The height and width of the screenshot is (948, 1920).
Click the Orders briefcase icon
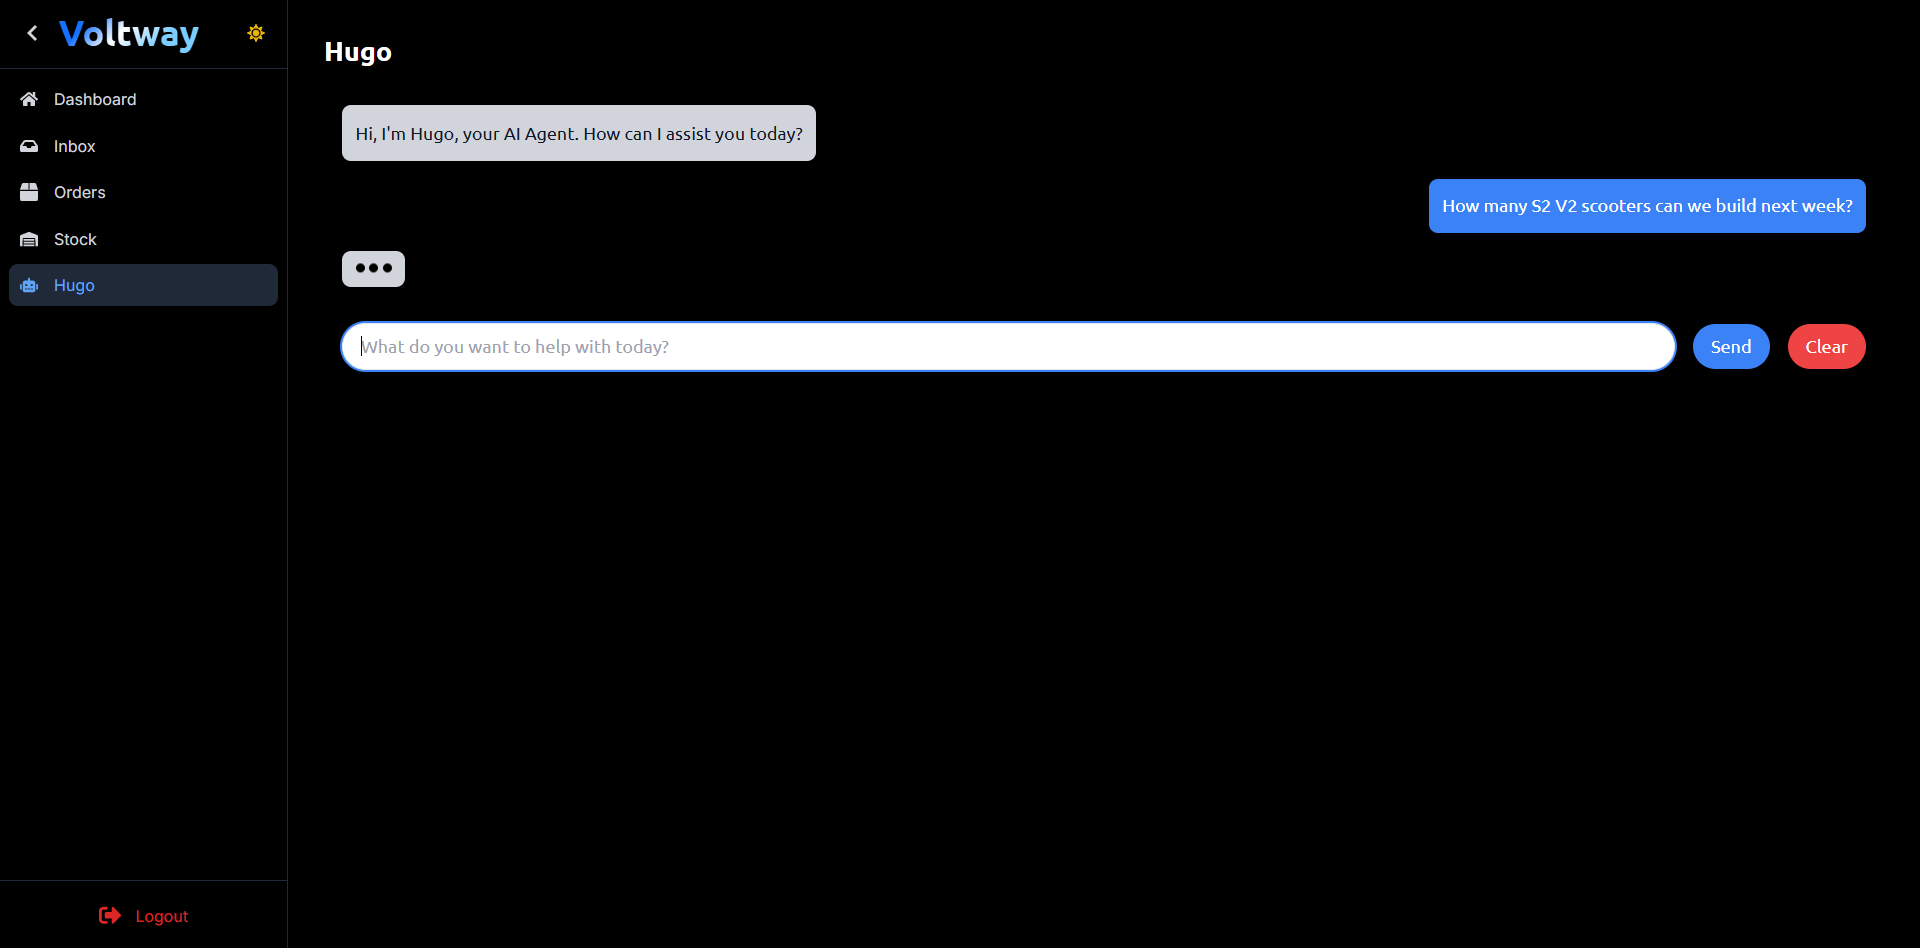28,192
